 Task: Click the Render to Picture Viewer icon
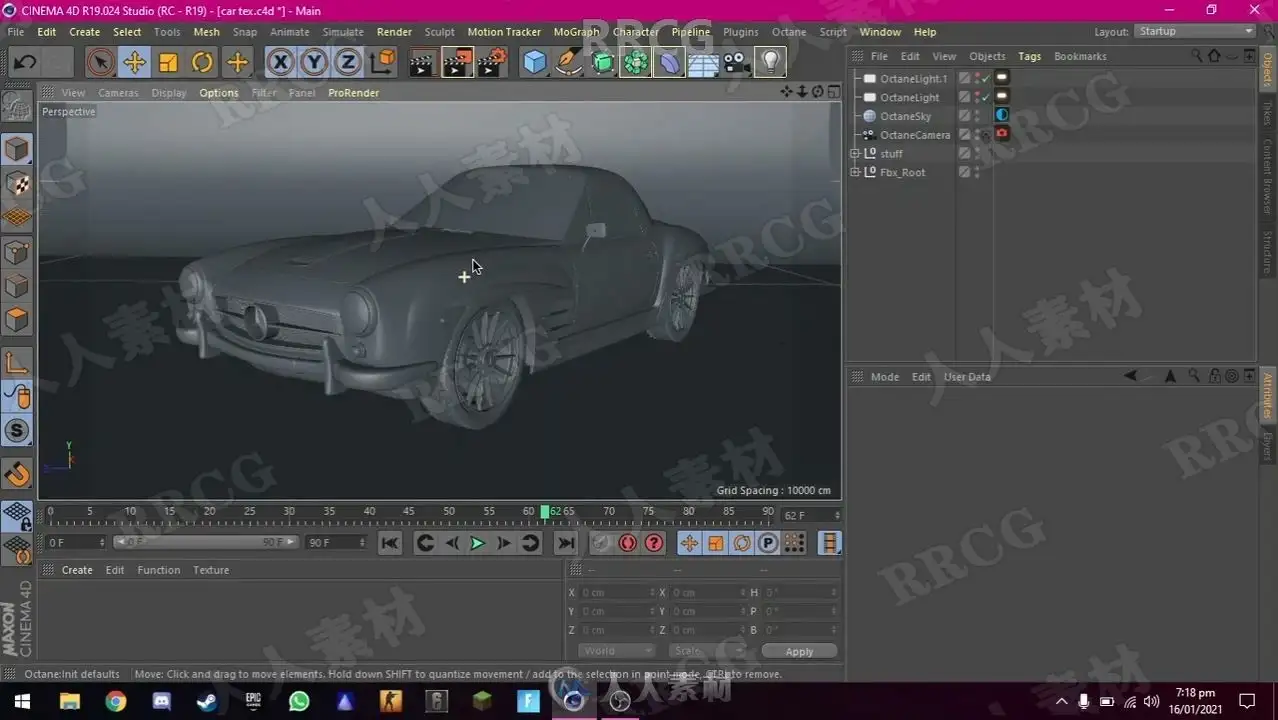pos(457,63)
